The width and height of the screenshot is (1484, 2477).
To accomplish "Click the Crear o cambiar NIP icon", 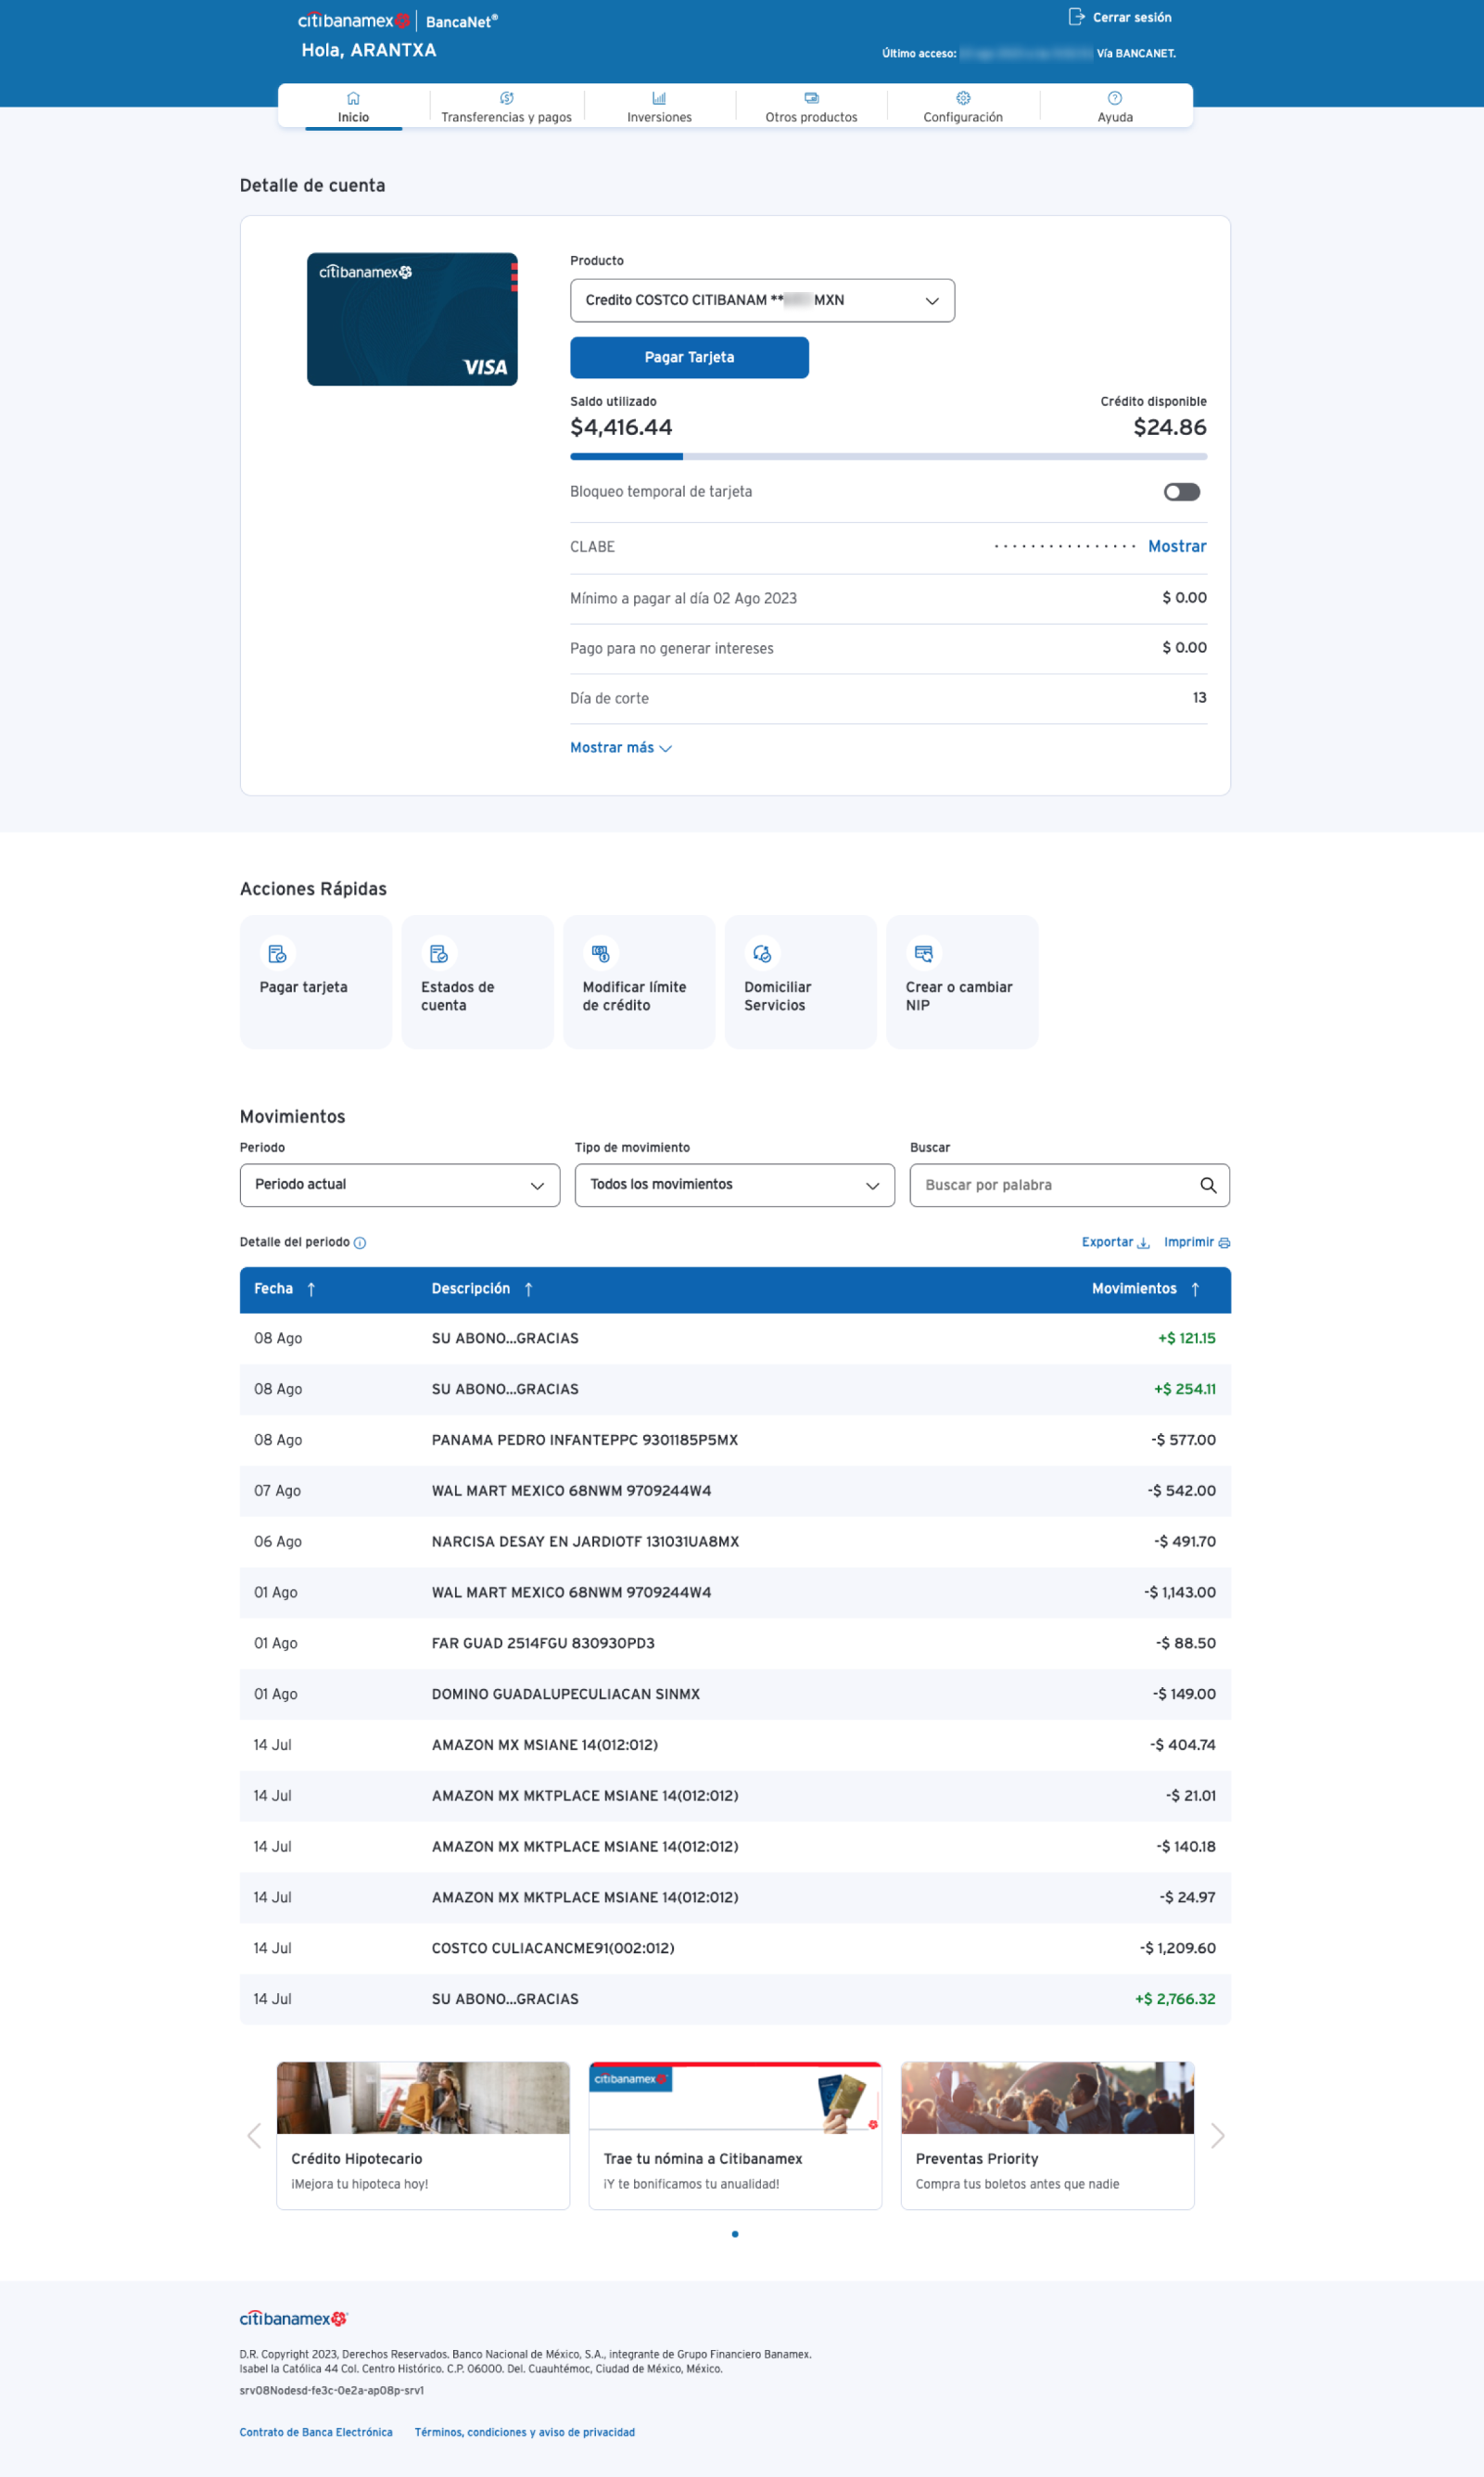I will 923,953.
